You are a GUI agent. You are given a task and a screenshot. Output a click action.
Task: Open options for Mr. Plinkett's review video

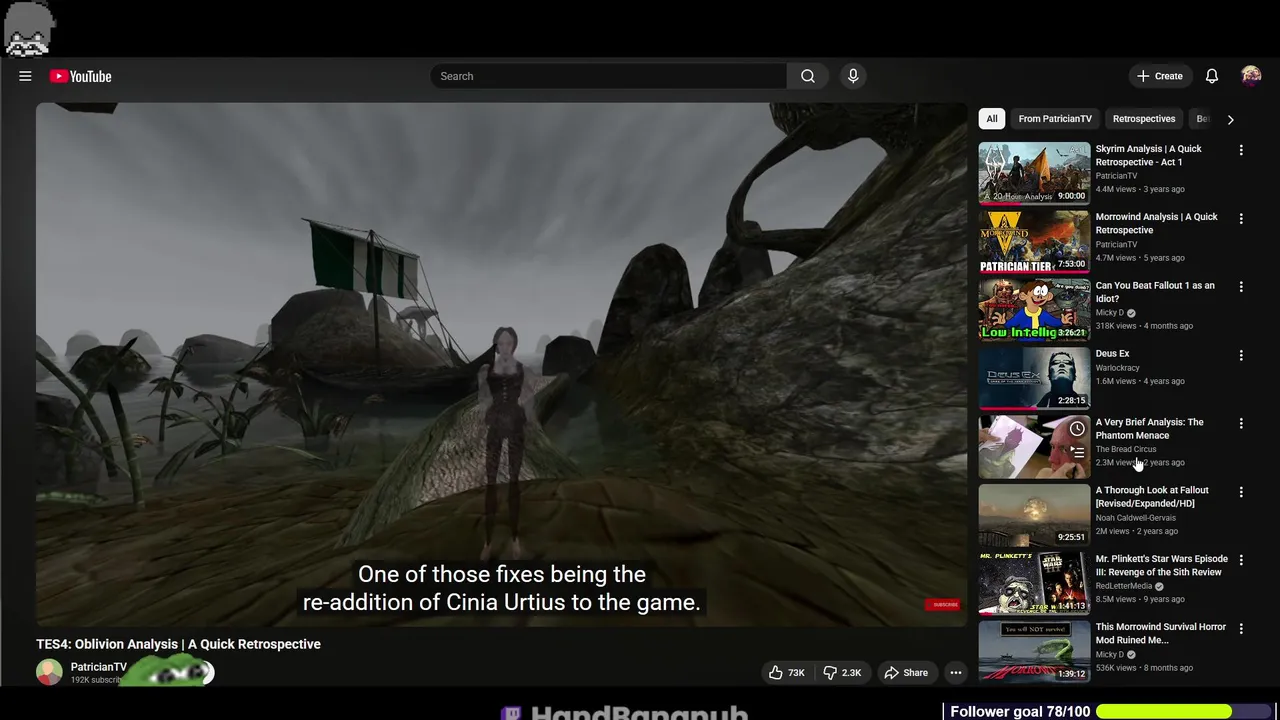click(1241, 560)
